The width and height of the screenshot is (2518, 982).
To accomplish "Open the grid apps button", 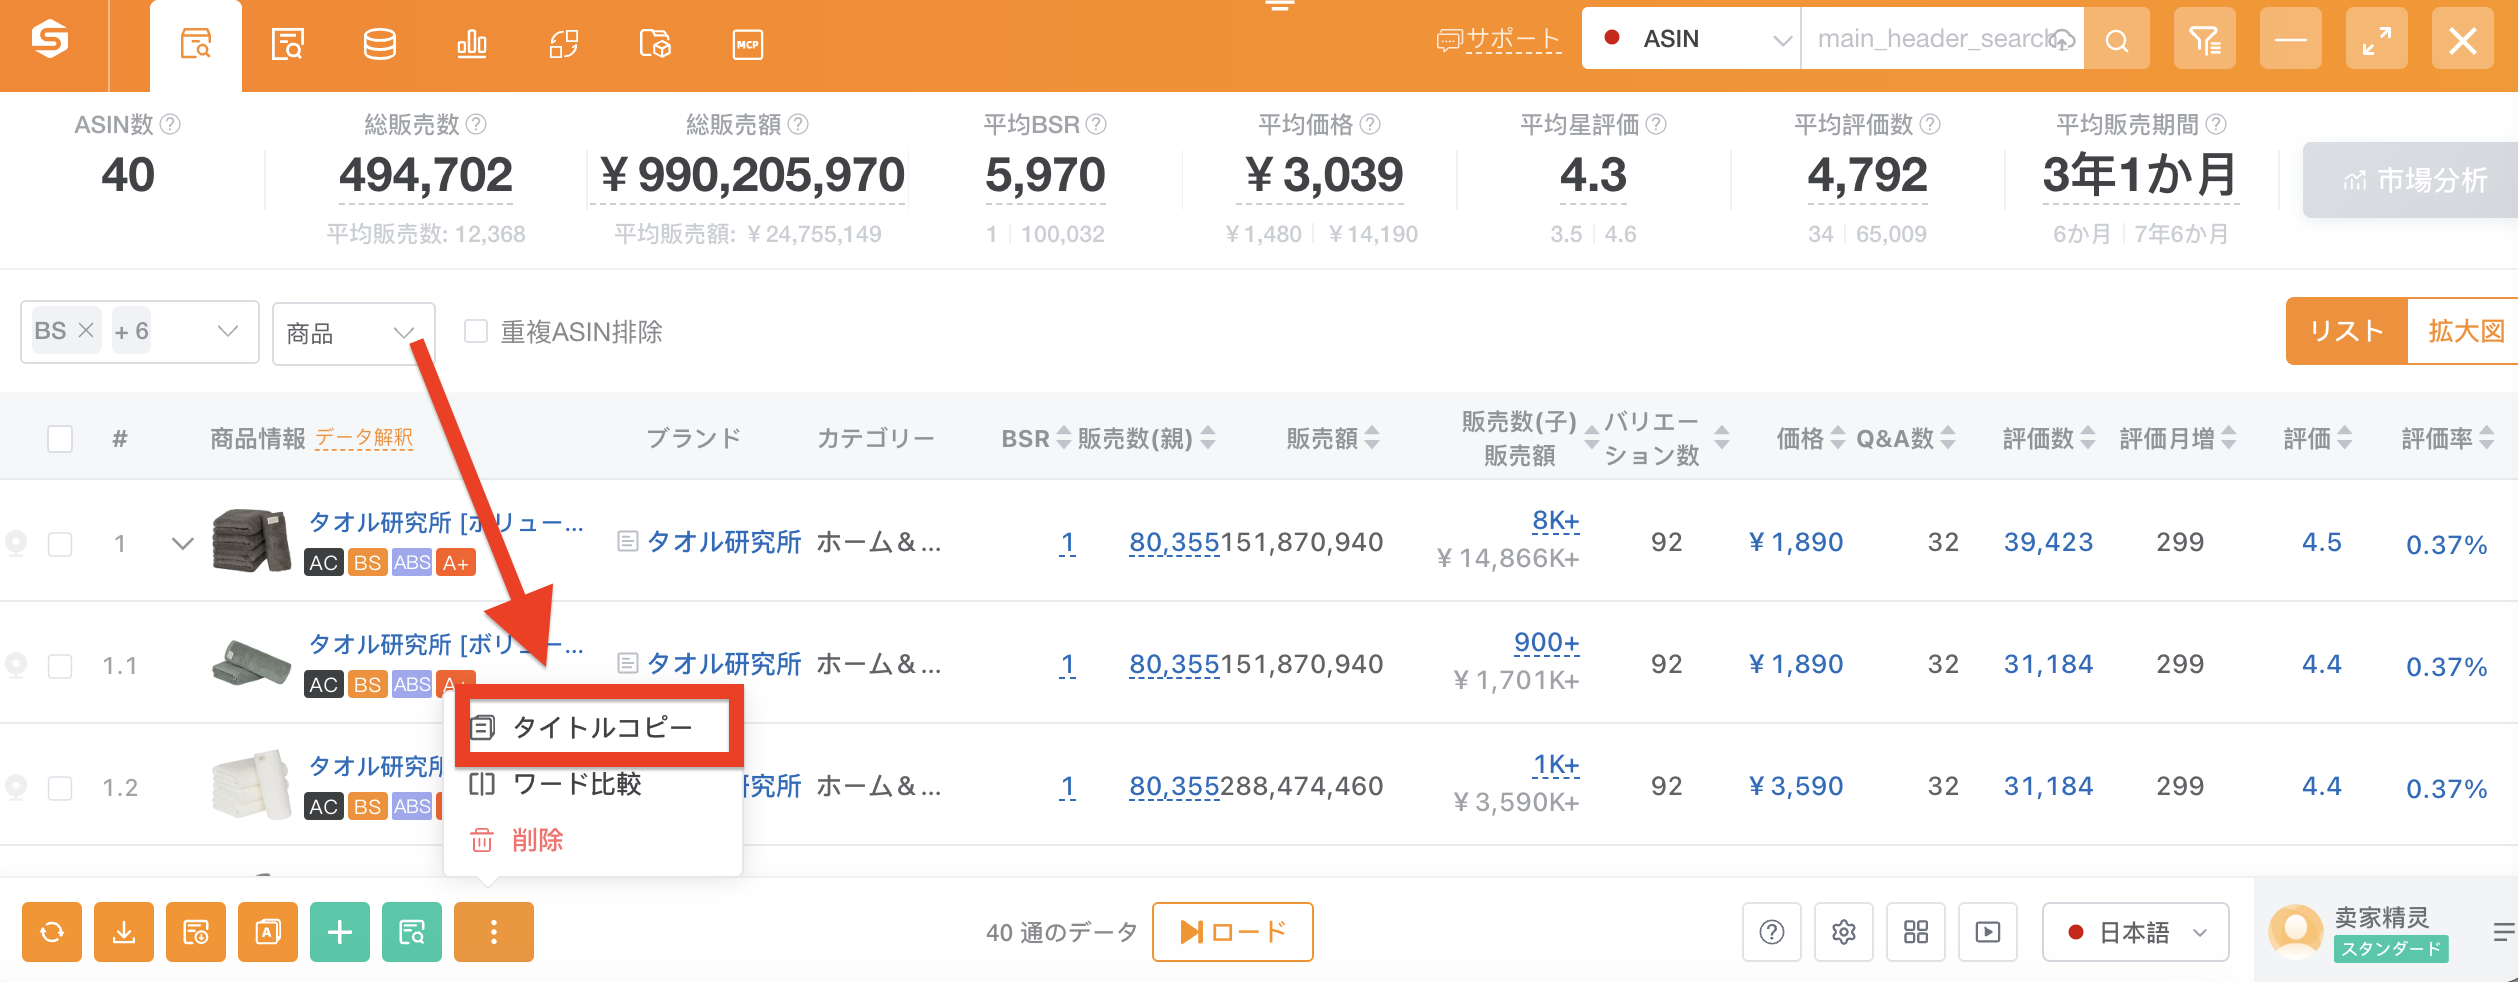I will 1916,932.
